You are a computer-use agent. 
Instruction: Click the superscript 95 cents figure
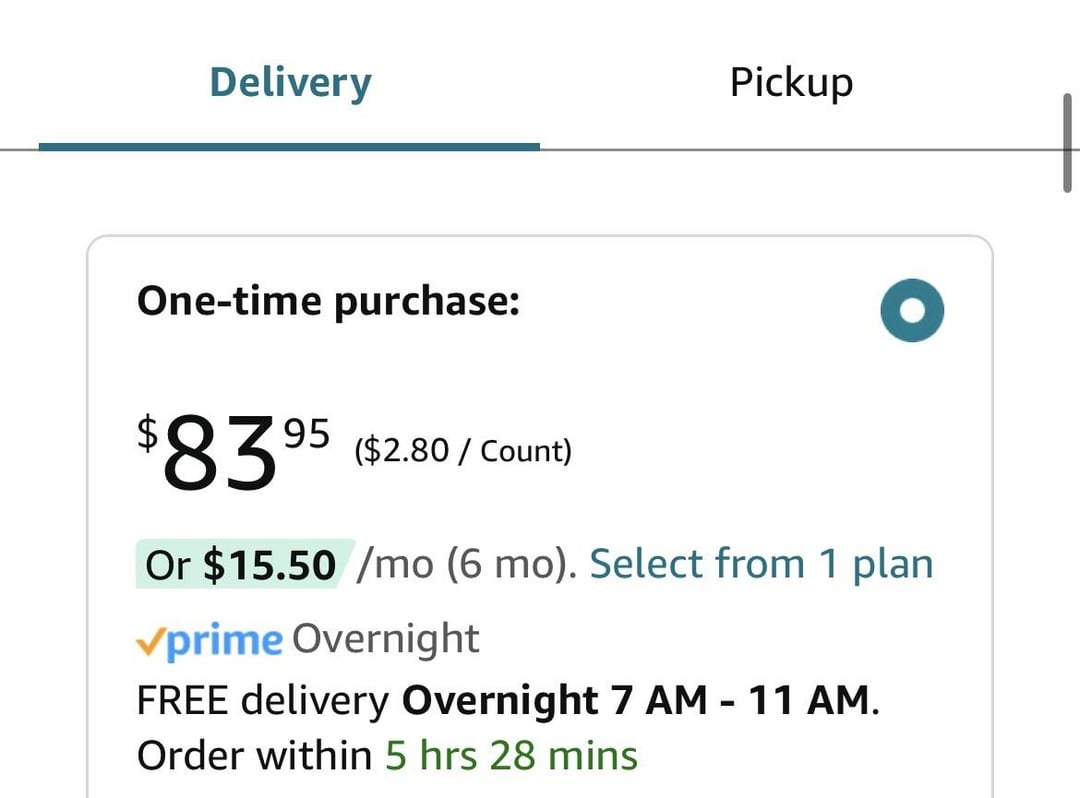point(306,434)
